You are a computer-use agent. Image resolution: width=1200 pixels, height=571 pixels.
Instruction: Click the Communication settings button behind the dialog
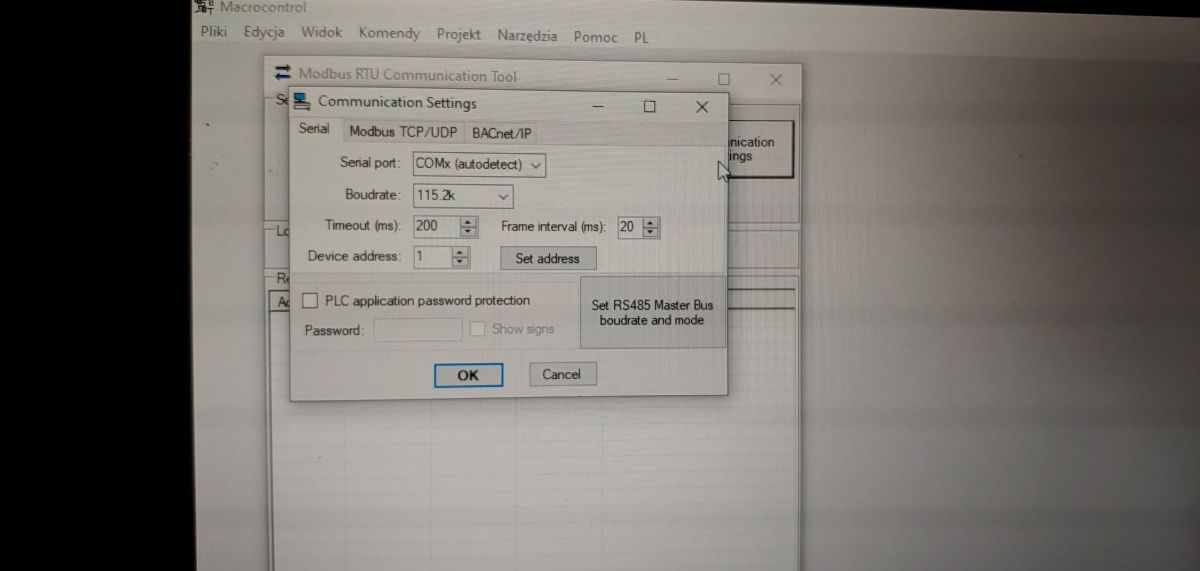tap(760, 150)
